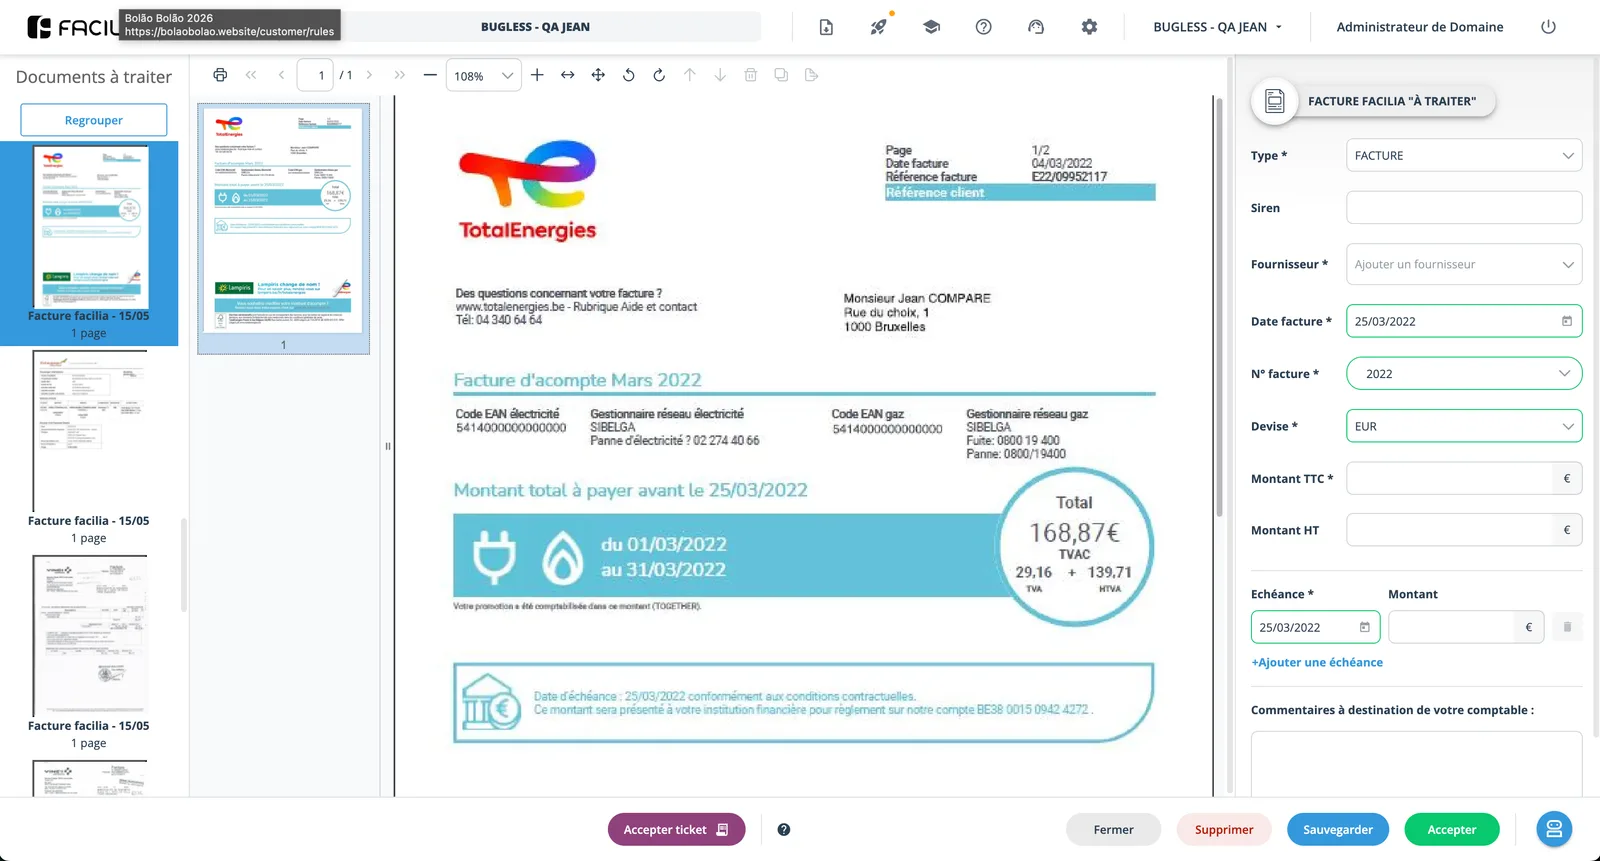Delete page trash icon in viewer toolbar
The width and height of the screenshot is (1600, 861).
pyautogui.click(x=750, y=75)
